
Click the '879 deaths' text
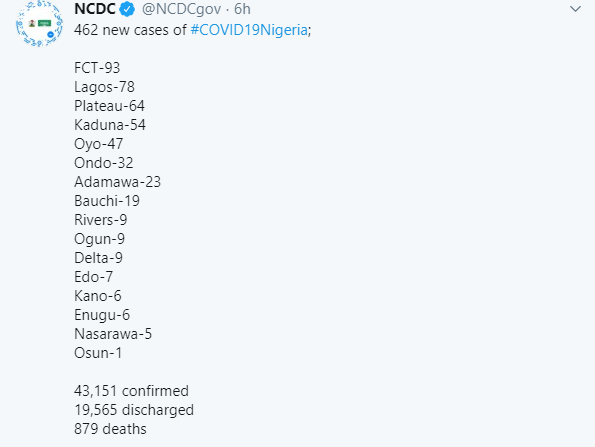click(x=110, y=429)
